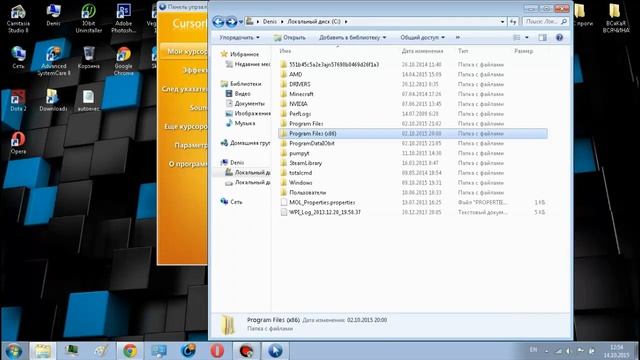Click the EN language indicator
This screenshot has width=640, height=360.
pos(533,350)
